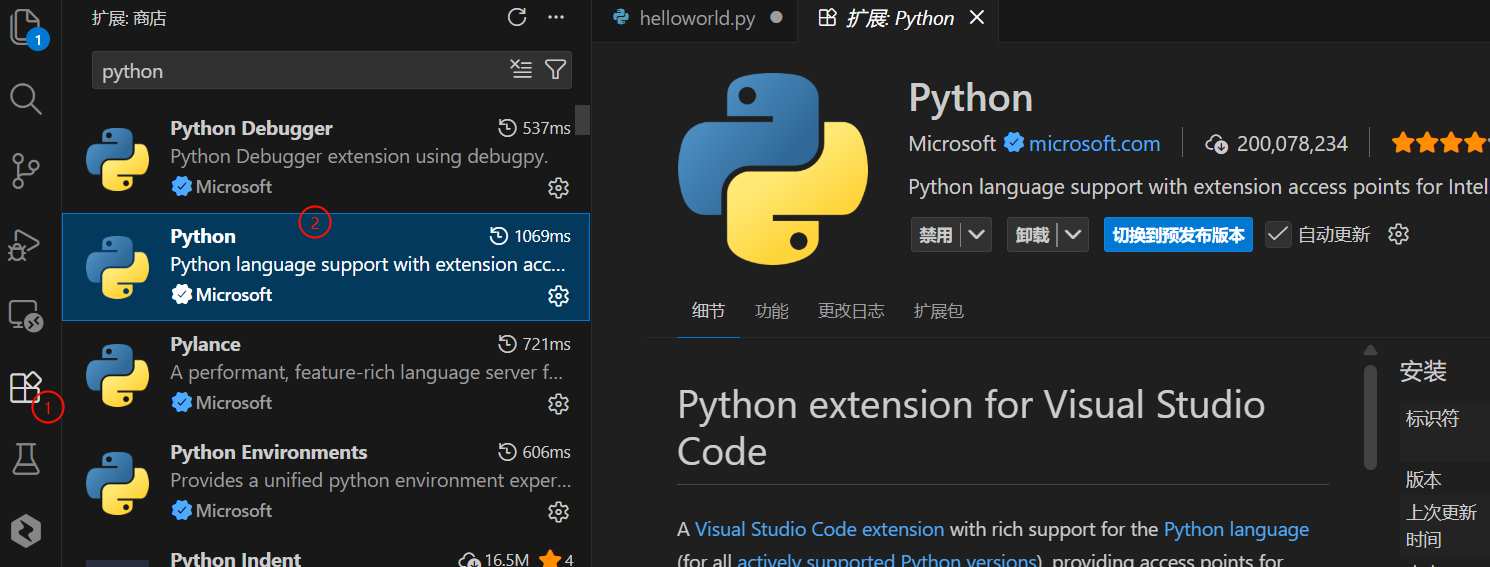The width and height of the screenshot is (1490, 567).
Task: Open the extensions filter funnel menu
Action: click(556, 69)
